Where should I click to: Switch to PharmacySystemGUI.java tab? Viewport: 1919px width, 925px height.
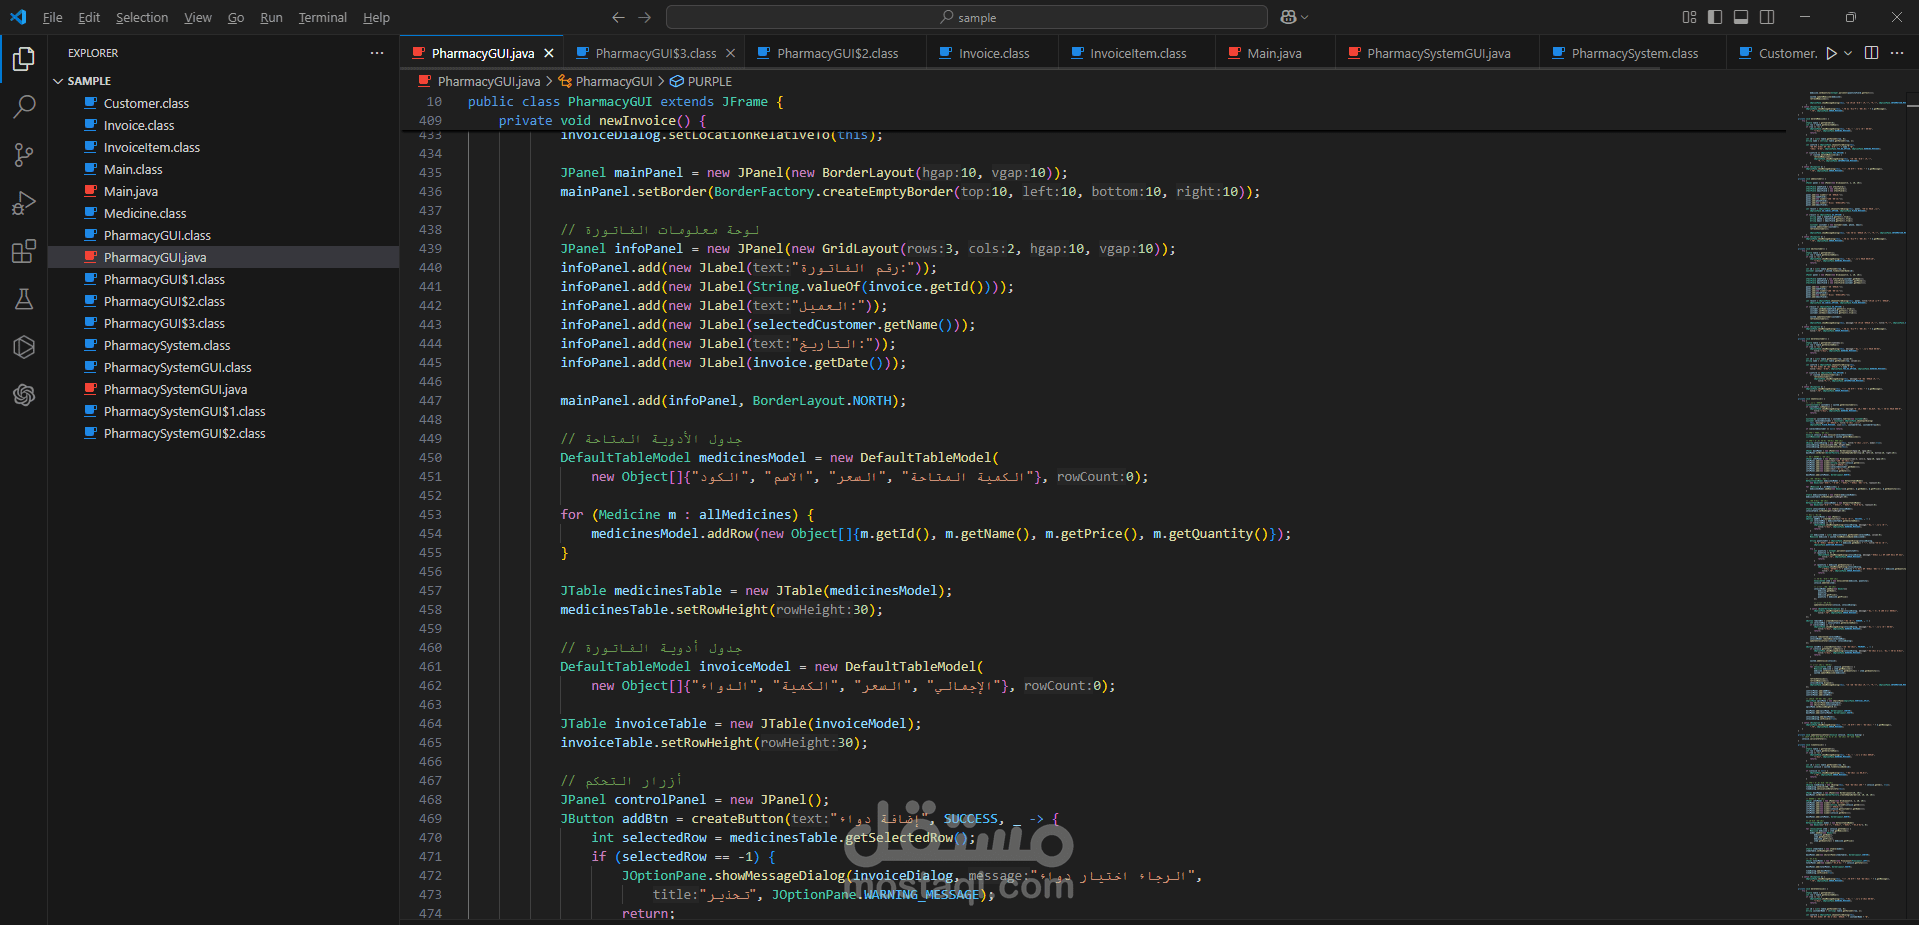pos(1438,53)
